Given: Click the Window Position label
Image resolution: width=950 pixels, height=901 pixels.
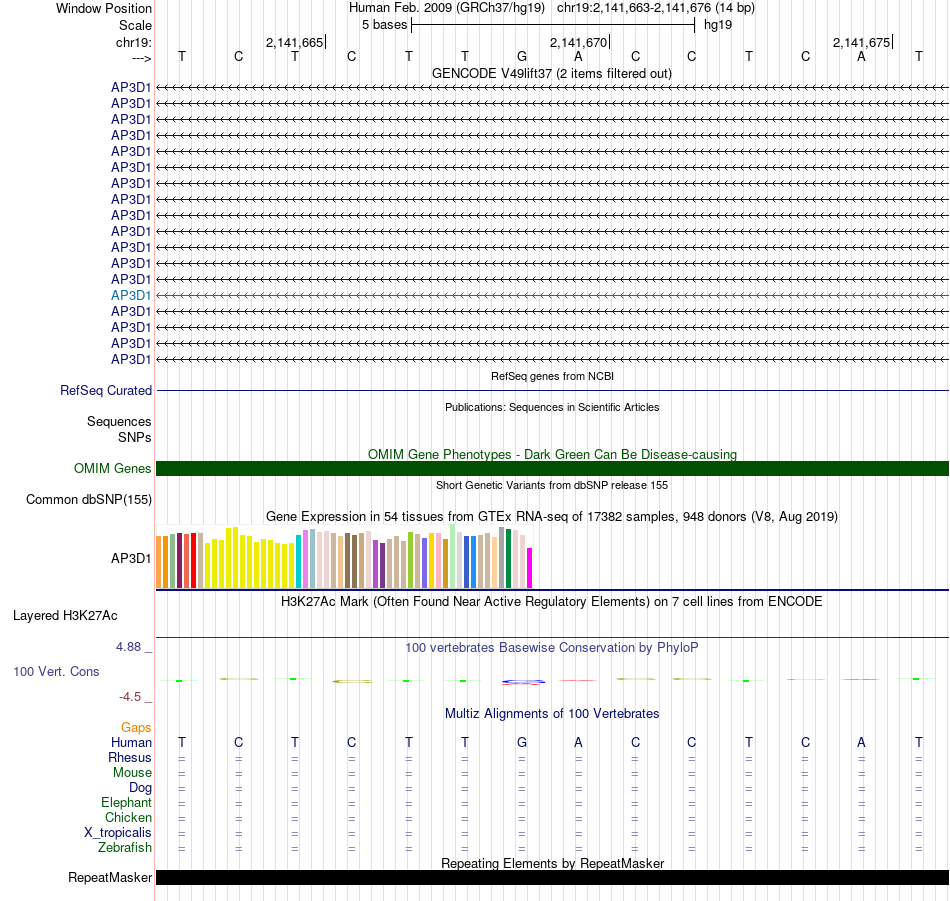Looking at the screenshot, I should 104,8.
